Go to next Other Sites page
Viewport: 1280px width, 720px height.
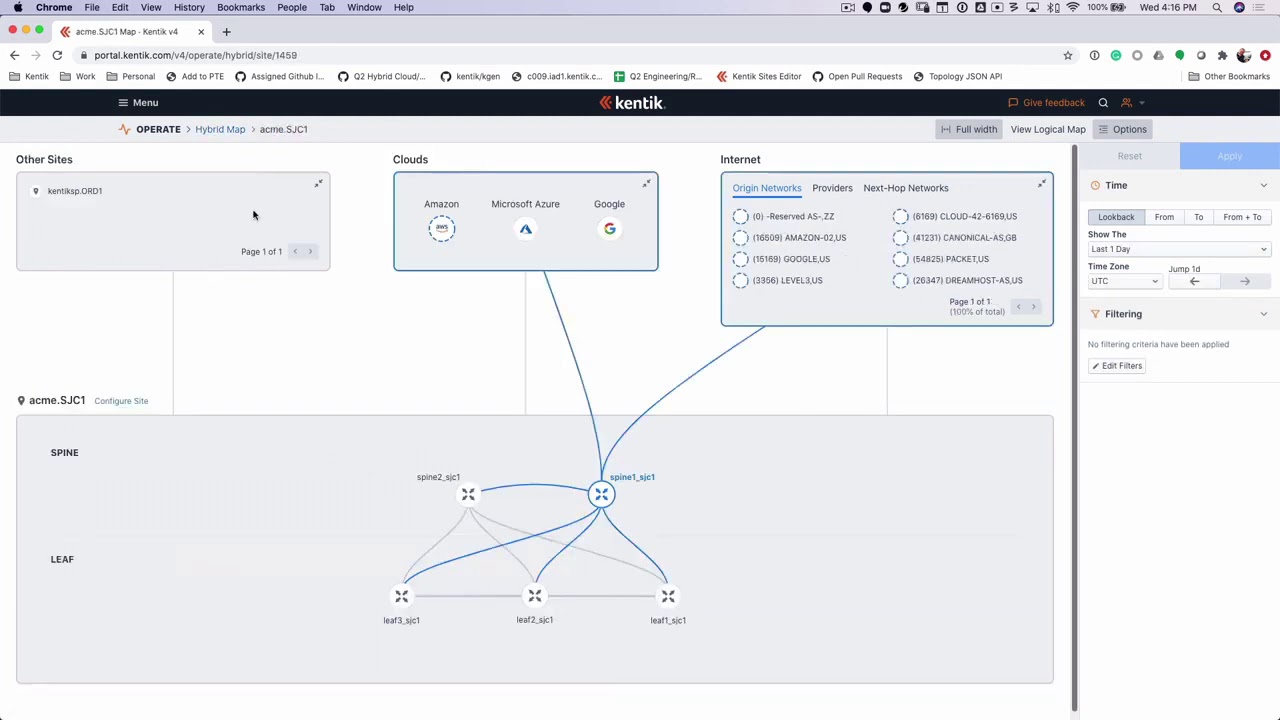[x=310, y=251]
